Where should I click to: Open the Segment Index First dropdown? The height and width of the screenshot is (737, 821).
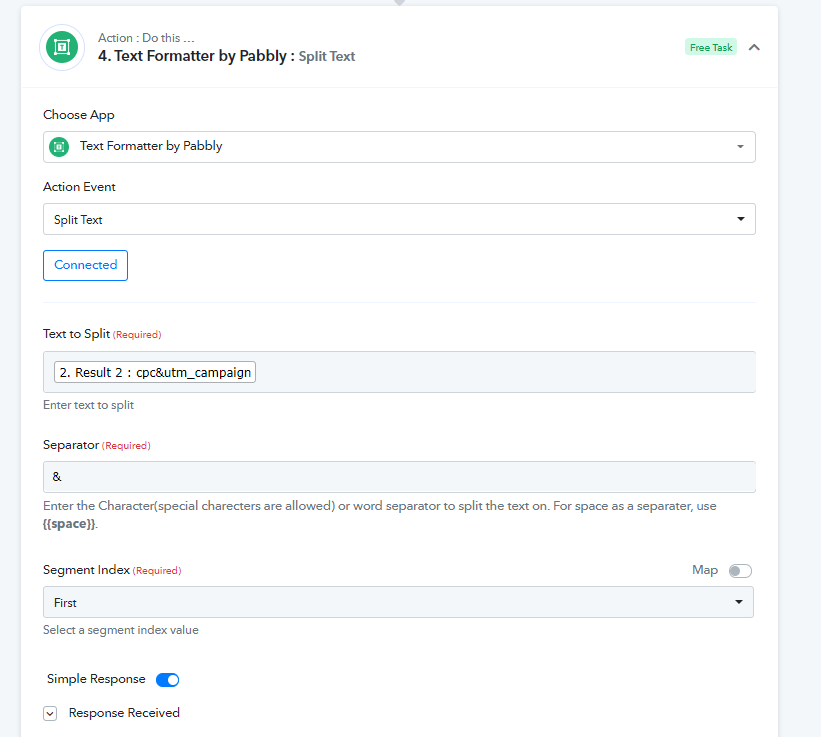398,602
